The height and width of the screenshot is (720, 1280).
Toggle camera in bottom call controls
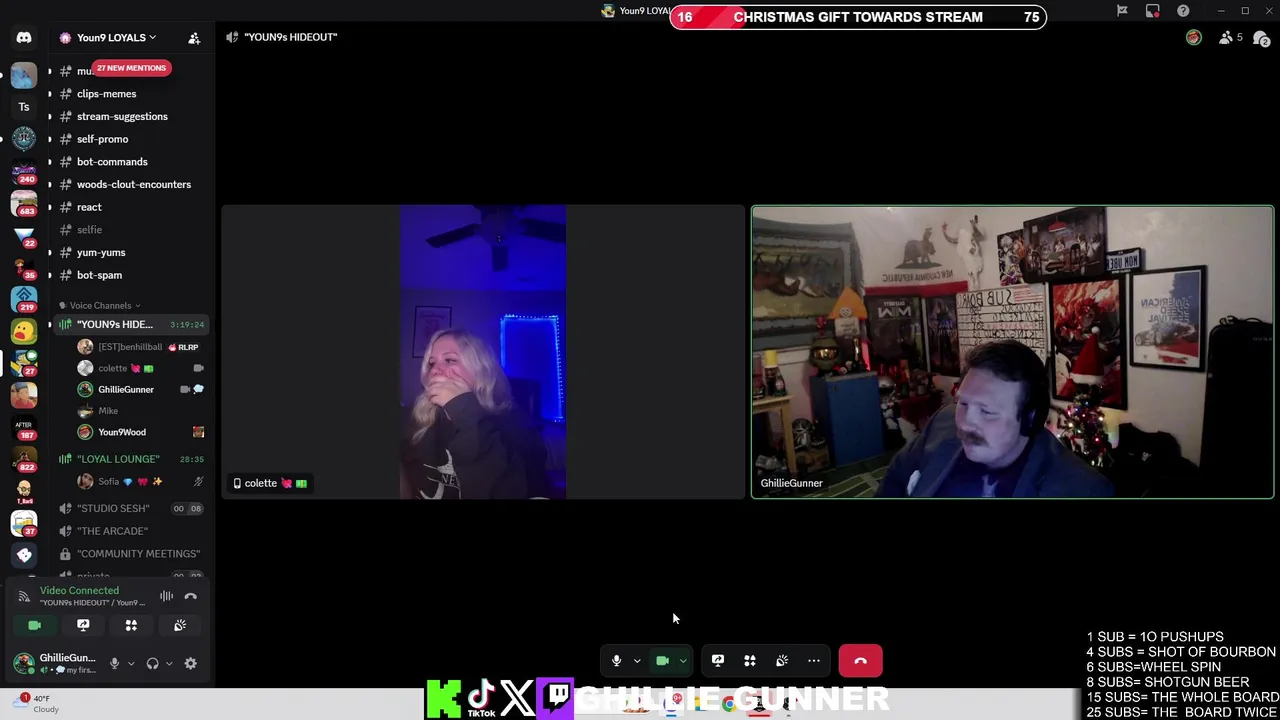coord(662,660)
